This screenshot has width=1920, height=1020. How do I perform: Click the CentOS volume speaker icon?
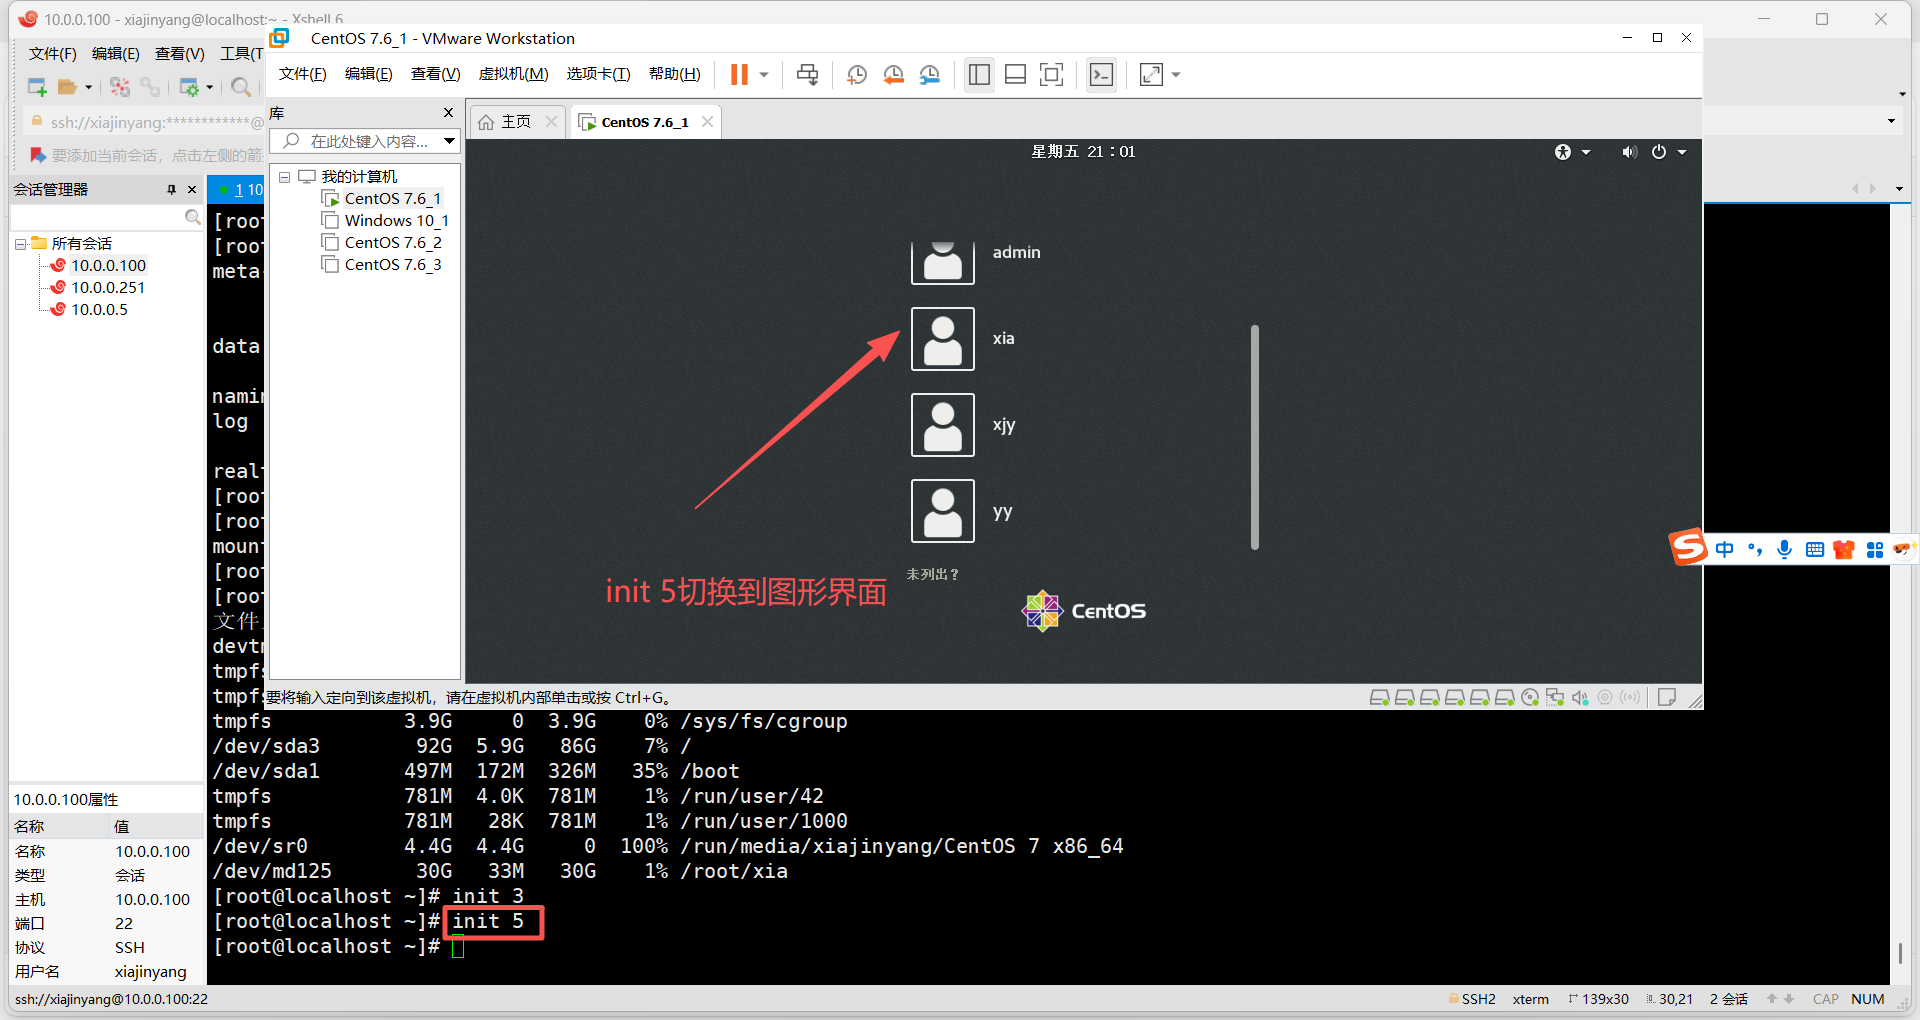point(1629,152)
